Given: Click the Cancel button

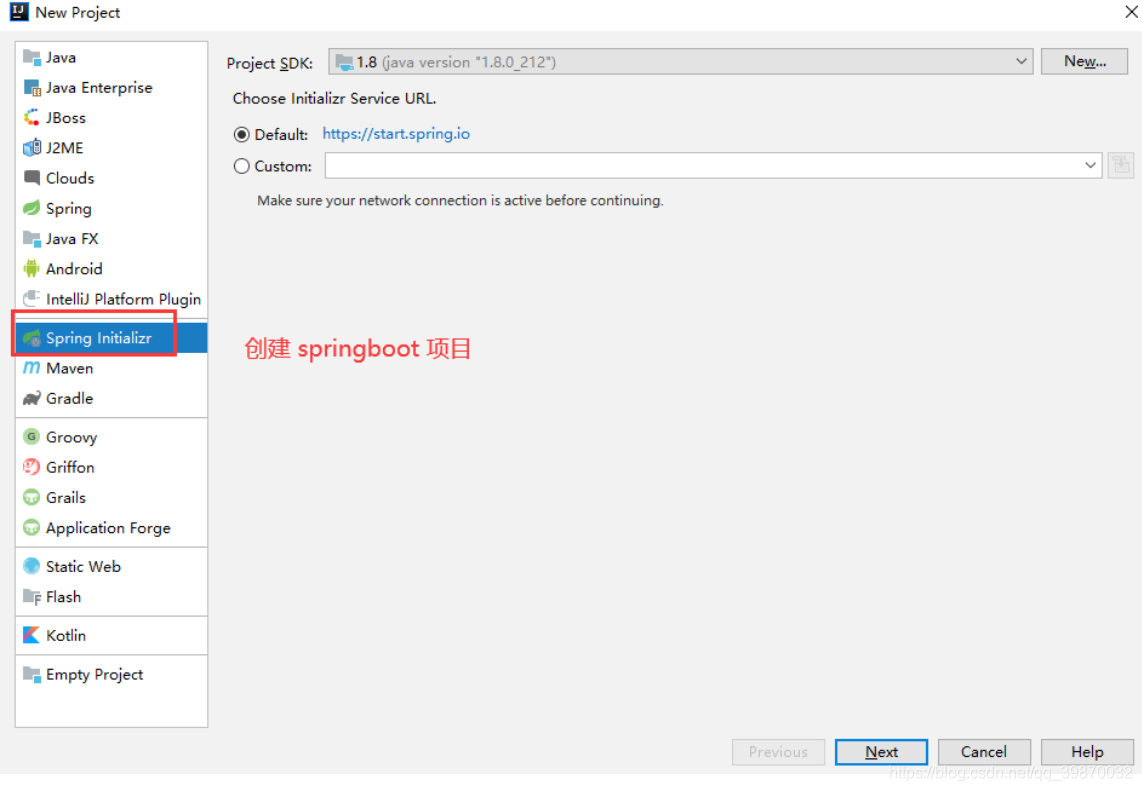Looking at the screenshot, I should (x=984, y=752).
